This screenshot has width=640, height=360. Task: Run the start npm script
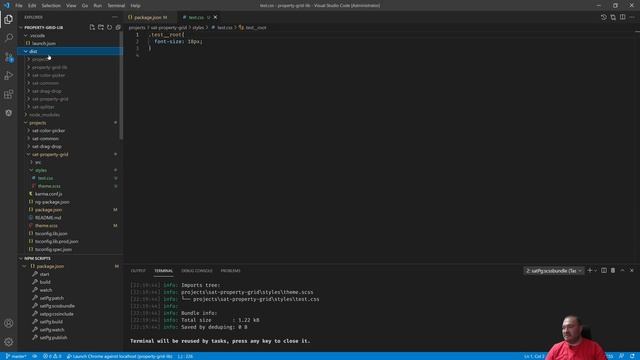44,274
